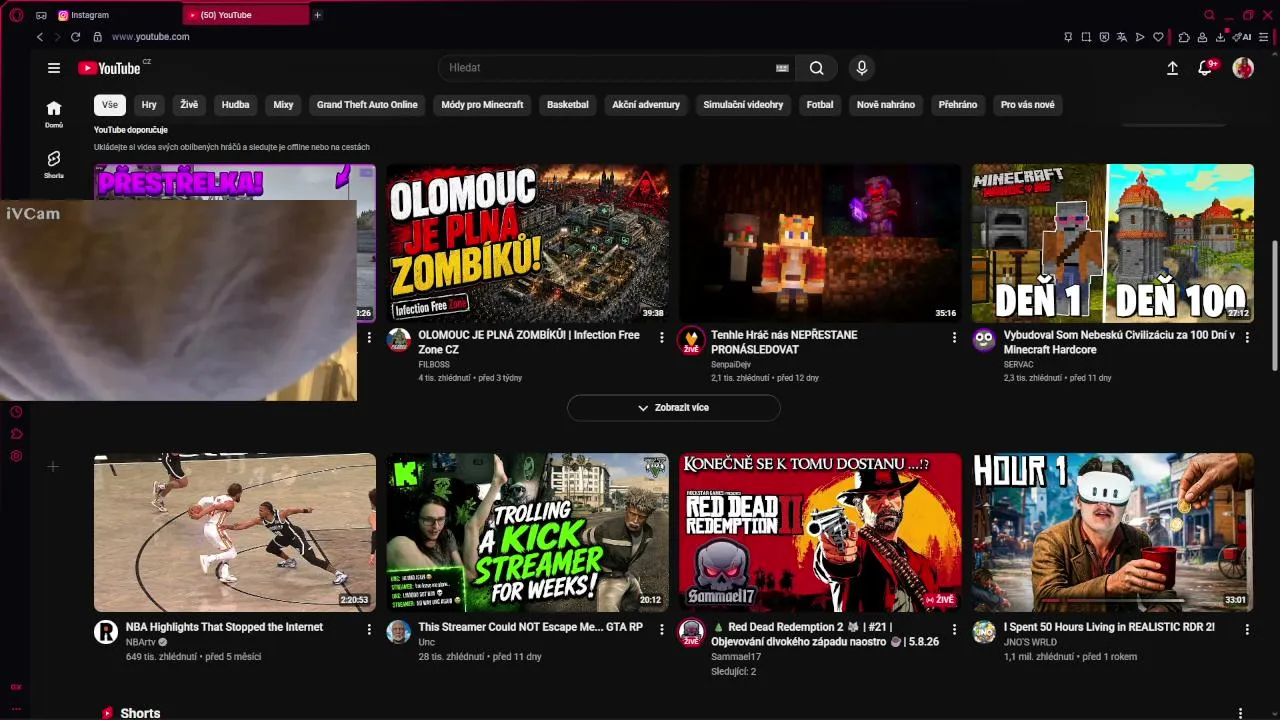Open the Domů home sidebar item
Image resolution: width=1280 pixels, height=720 pixels.
tap(54, 114)
